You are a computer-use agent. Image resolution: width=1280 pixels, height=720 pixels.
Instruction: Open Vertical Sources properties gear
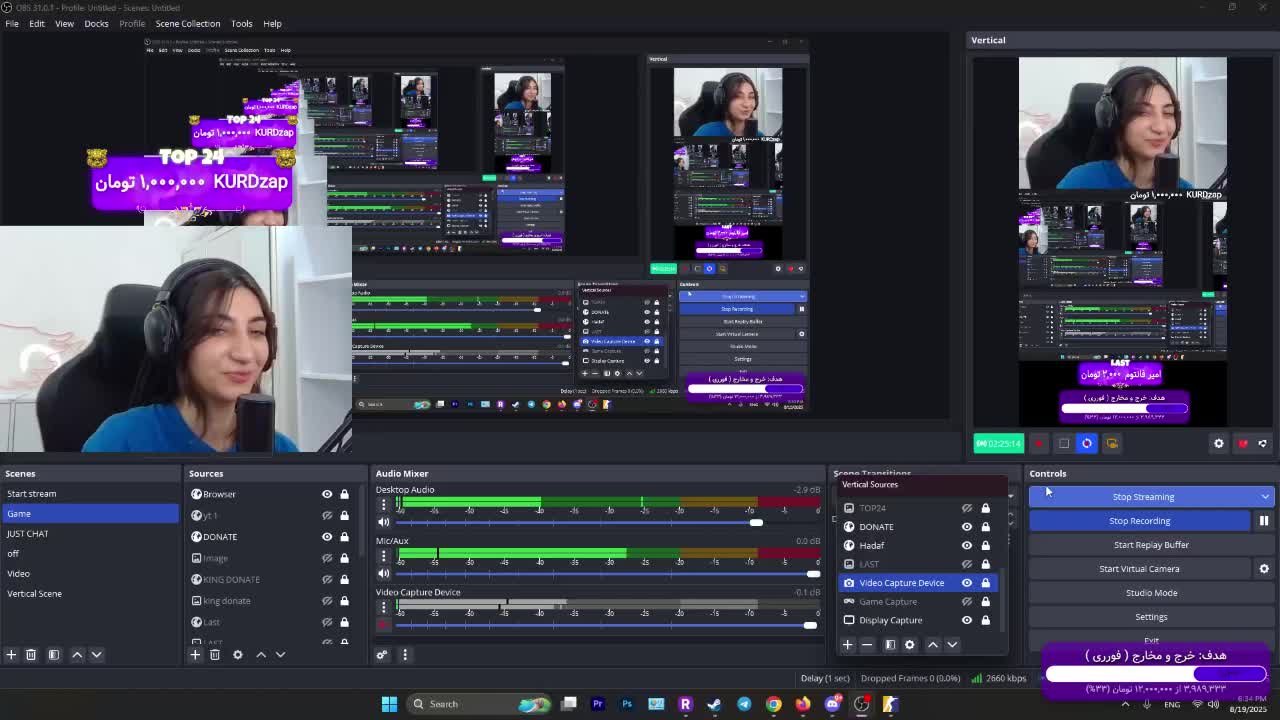910,645
